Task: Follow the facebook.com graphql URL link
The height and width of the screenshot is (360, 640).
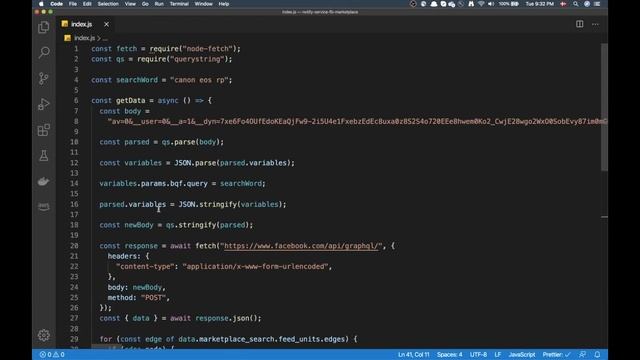Action: tap(301, 246)
